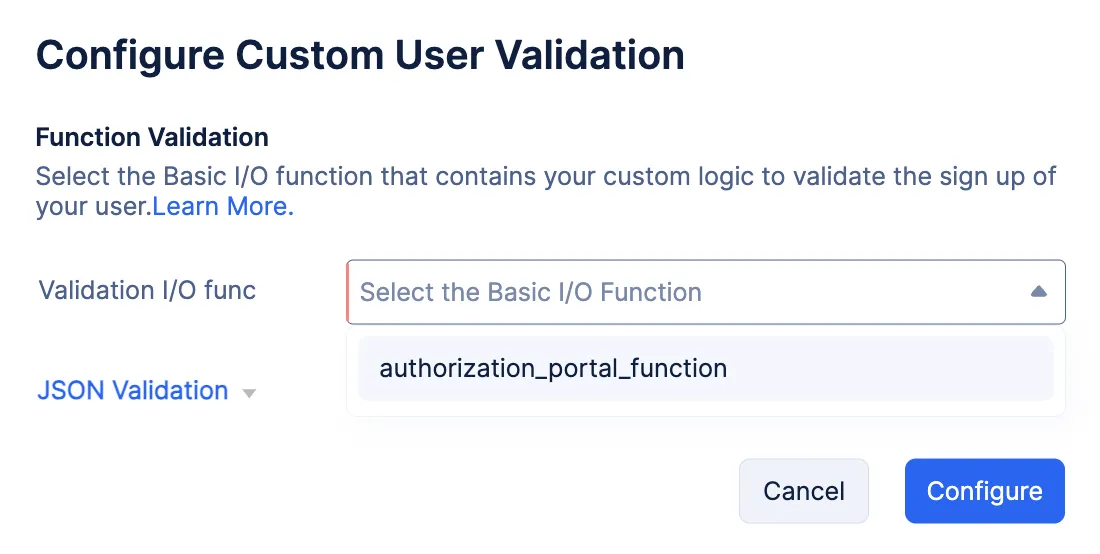
Task: Click the function validation description text
Action: pyautogui.click(x=545, y=178)
